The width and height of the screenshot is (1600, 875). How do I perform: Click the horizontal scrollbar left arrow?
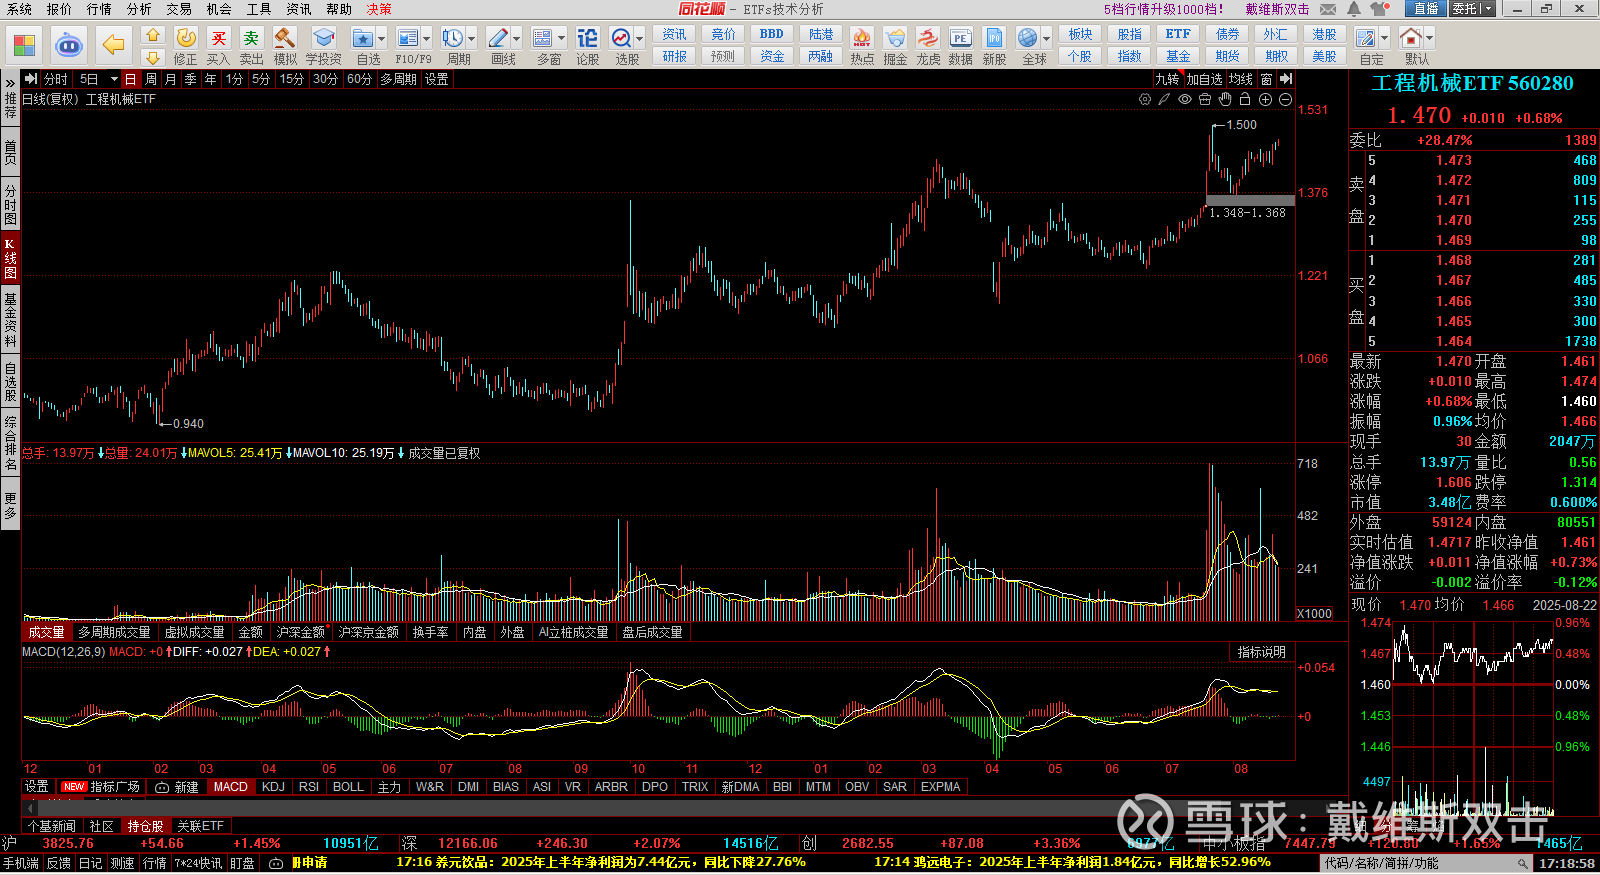coord(29,806)
